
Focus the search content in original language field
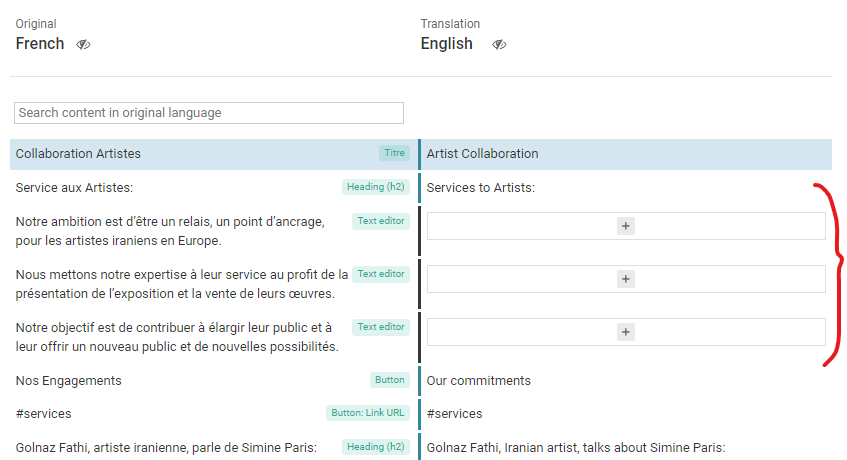tap(209, 113)
